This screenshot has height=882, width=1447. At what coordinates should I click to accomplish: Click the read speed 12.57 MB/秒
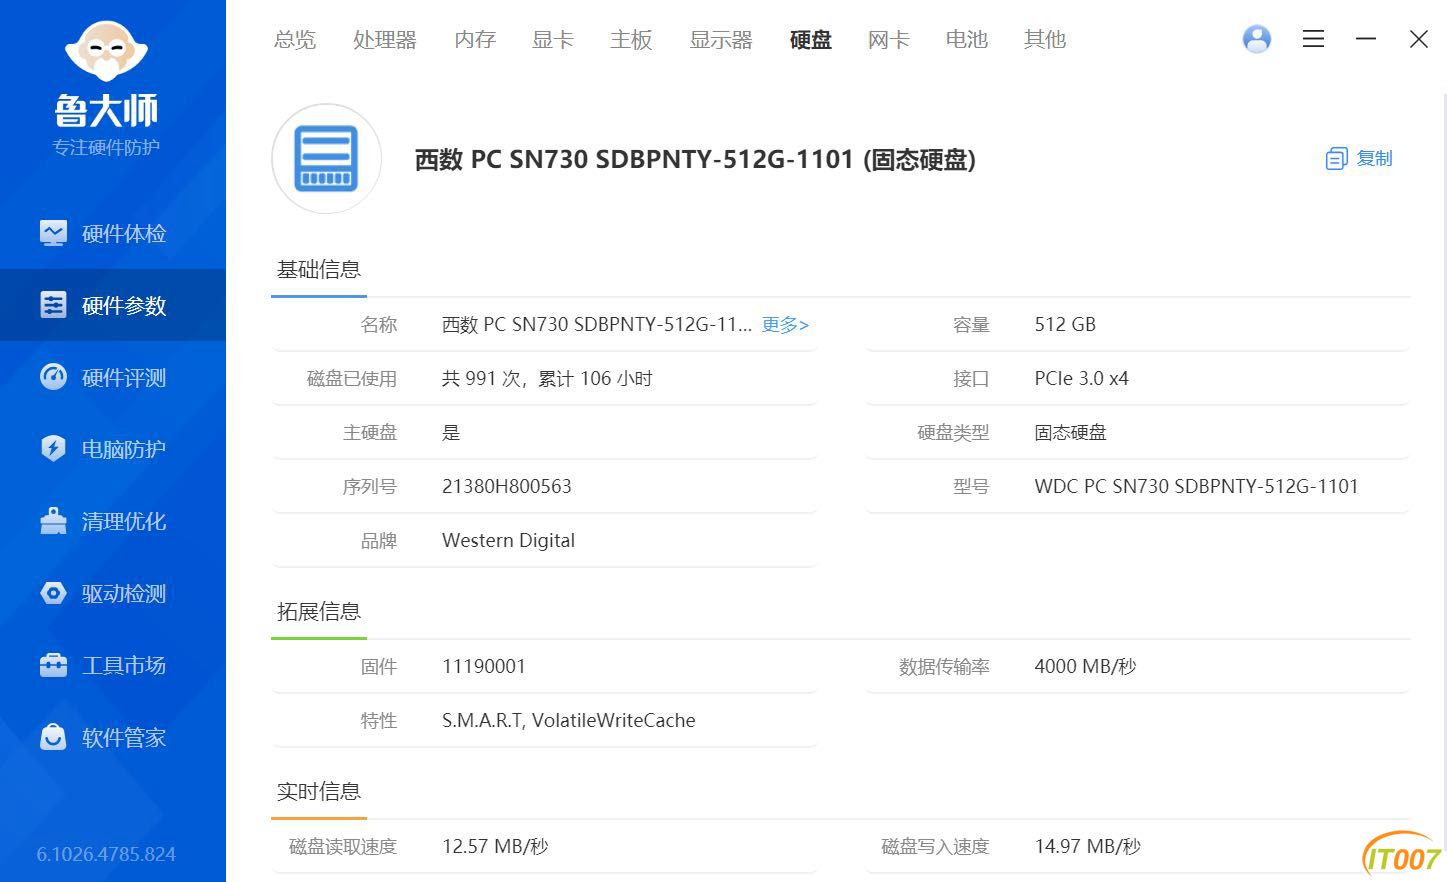[495, 847]
